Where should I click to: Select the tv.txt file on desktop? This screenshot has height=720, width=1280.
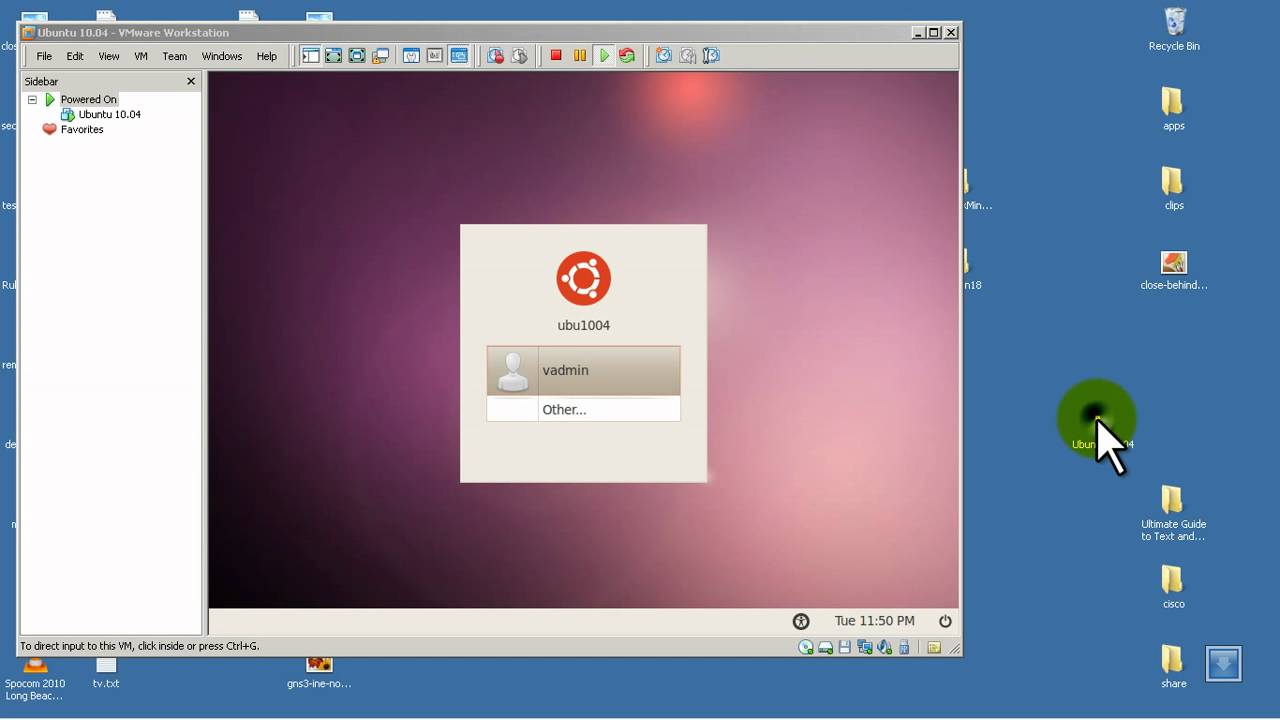[106, 674]
